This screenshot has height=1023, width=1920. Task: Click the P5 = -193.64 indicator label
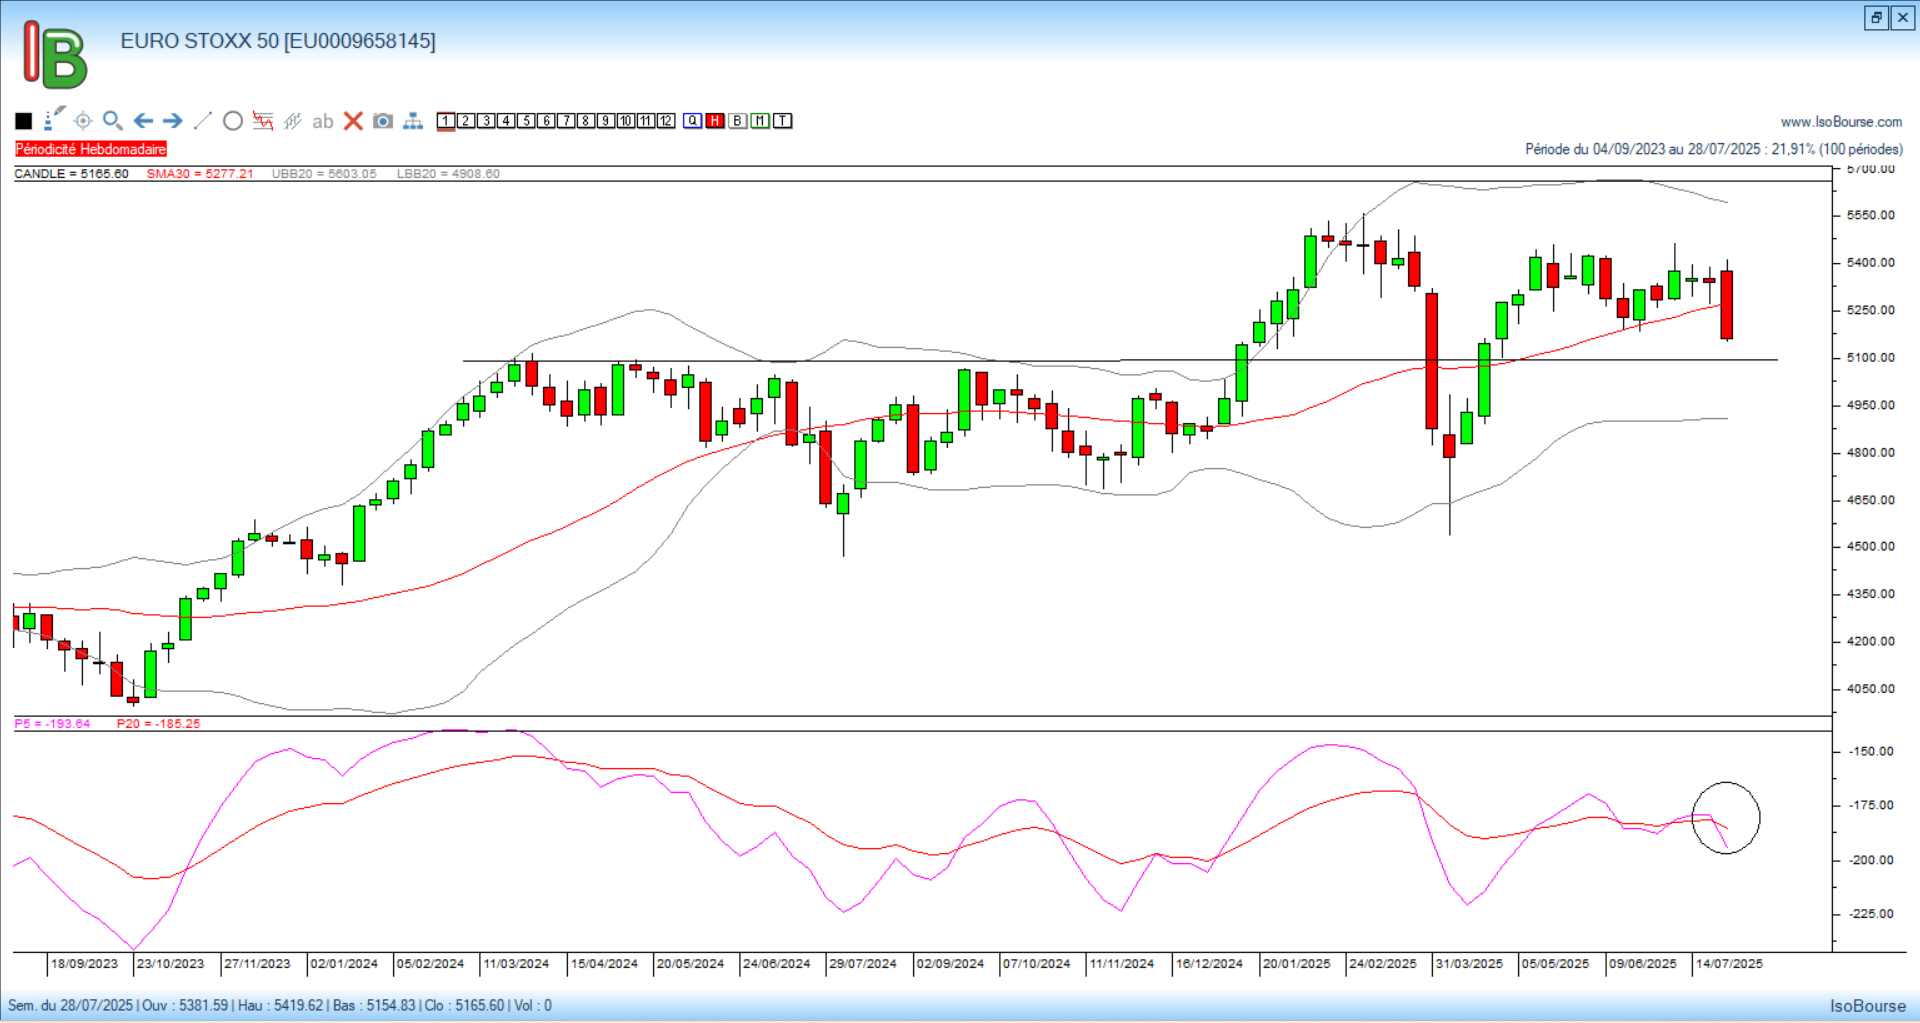click(52, 724)
